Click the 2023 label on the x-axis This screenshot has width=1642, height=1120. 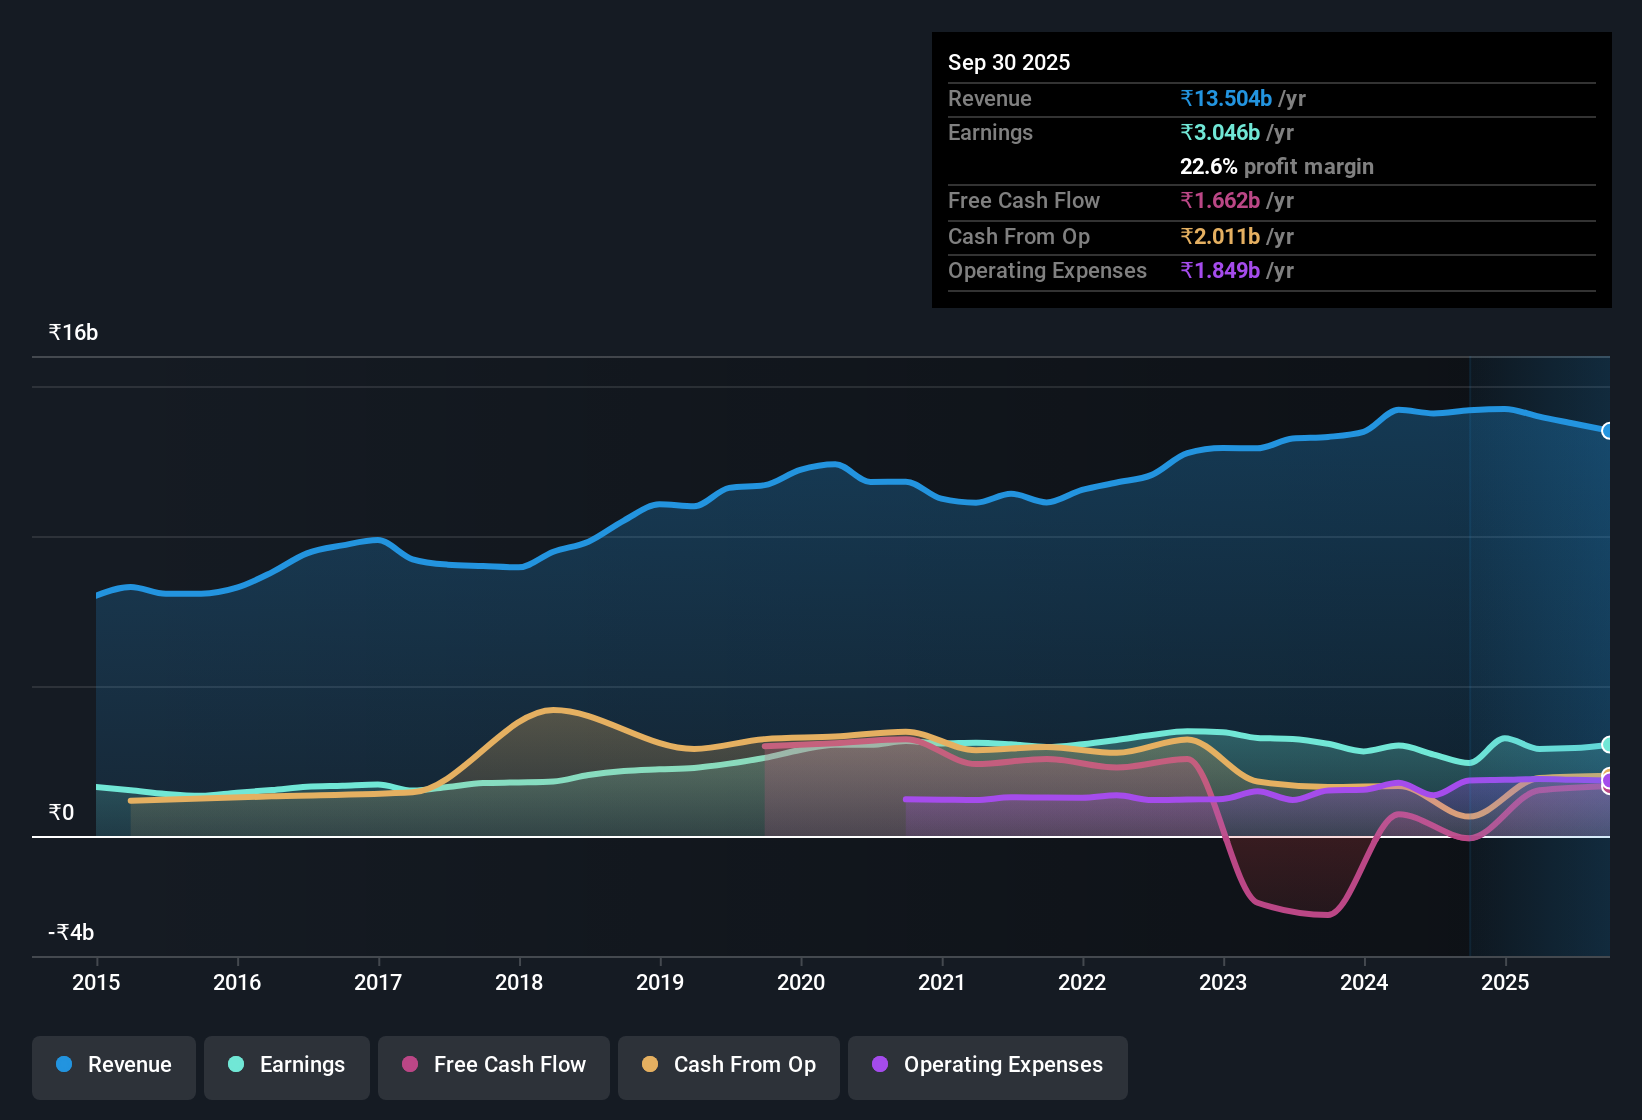1223,983
